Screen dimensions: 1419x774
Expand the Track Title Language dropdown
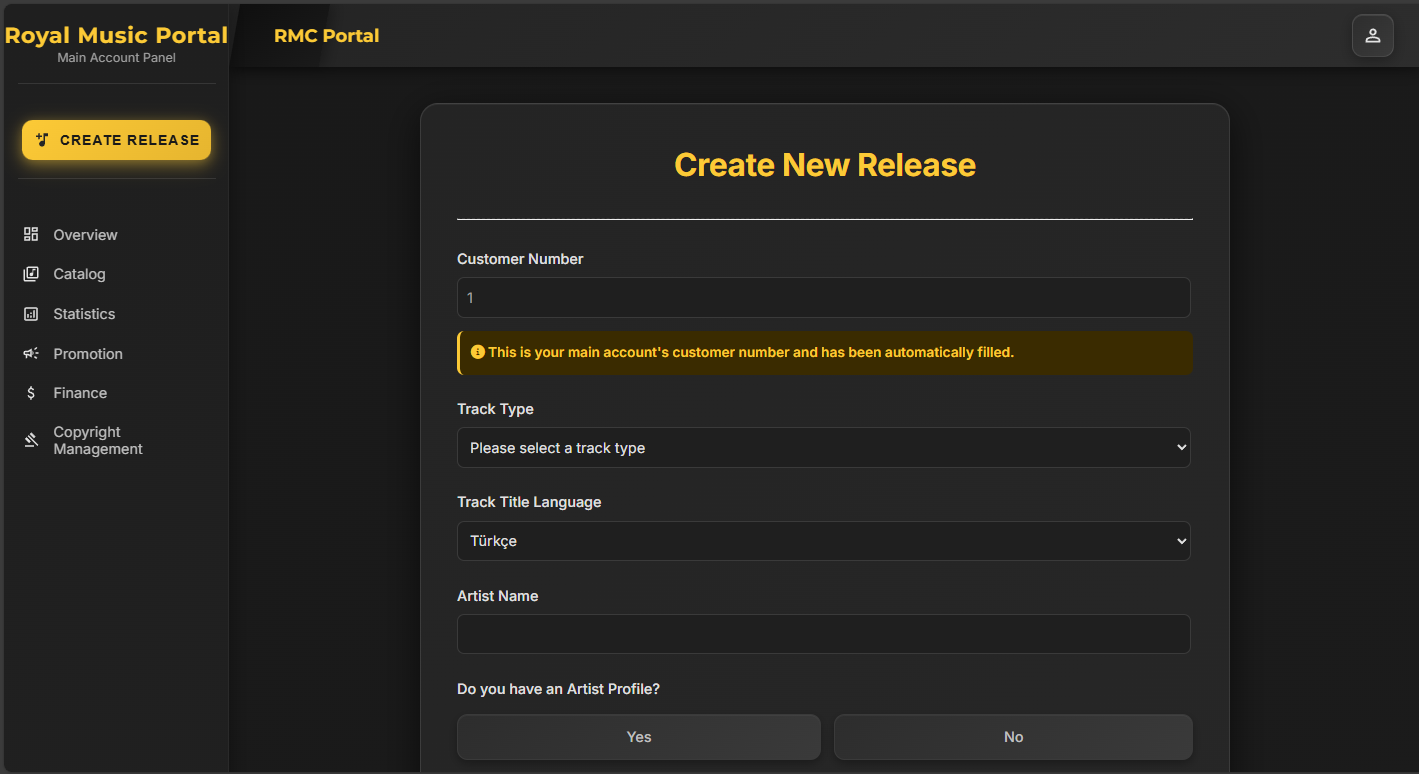coord(823,541)
